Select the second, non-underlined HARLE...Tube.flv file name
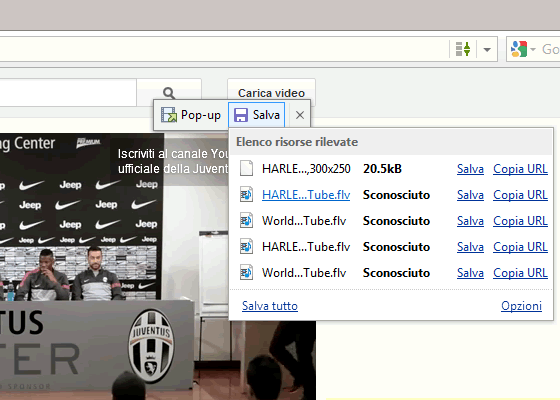 306,247
